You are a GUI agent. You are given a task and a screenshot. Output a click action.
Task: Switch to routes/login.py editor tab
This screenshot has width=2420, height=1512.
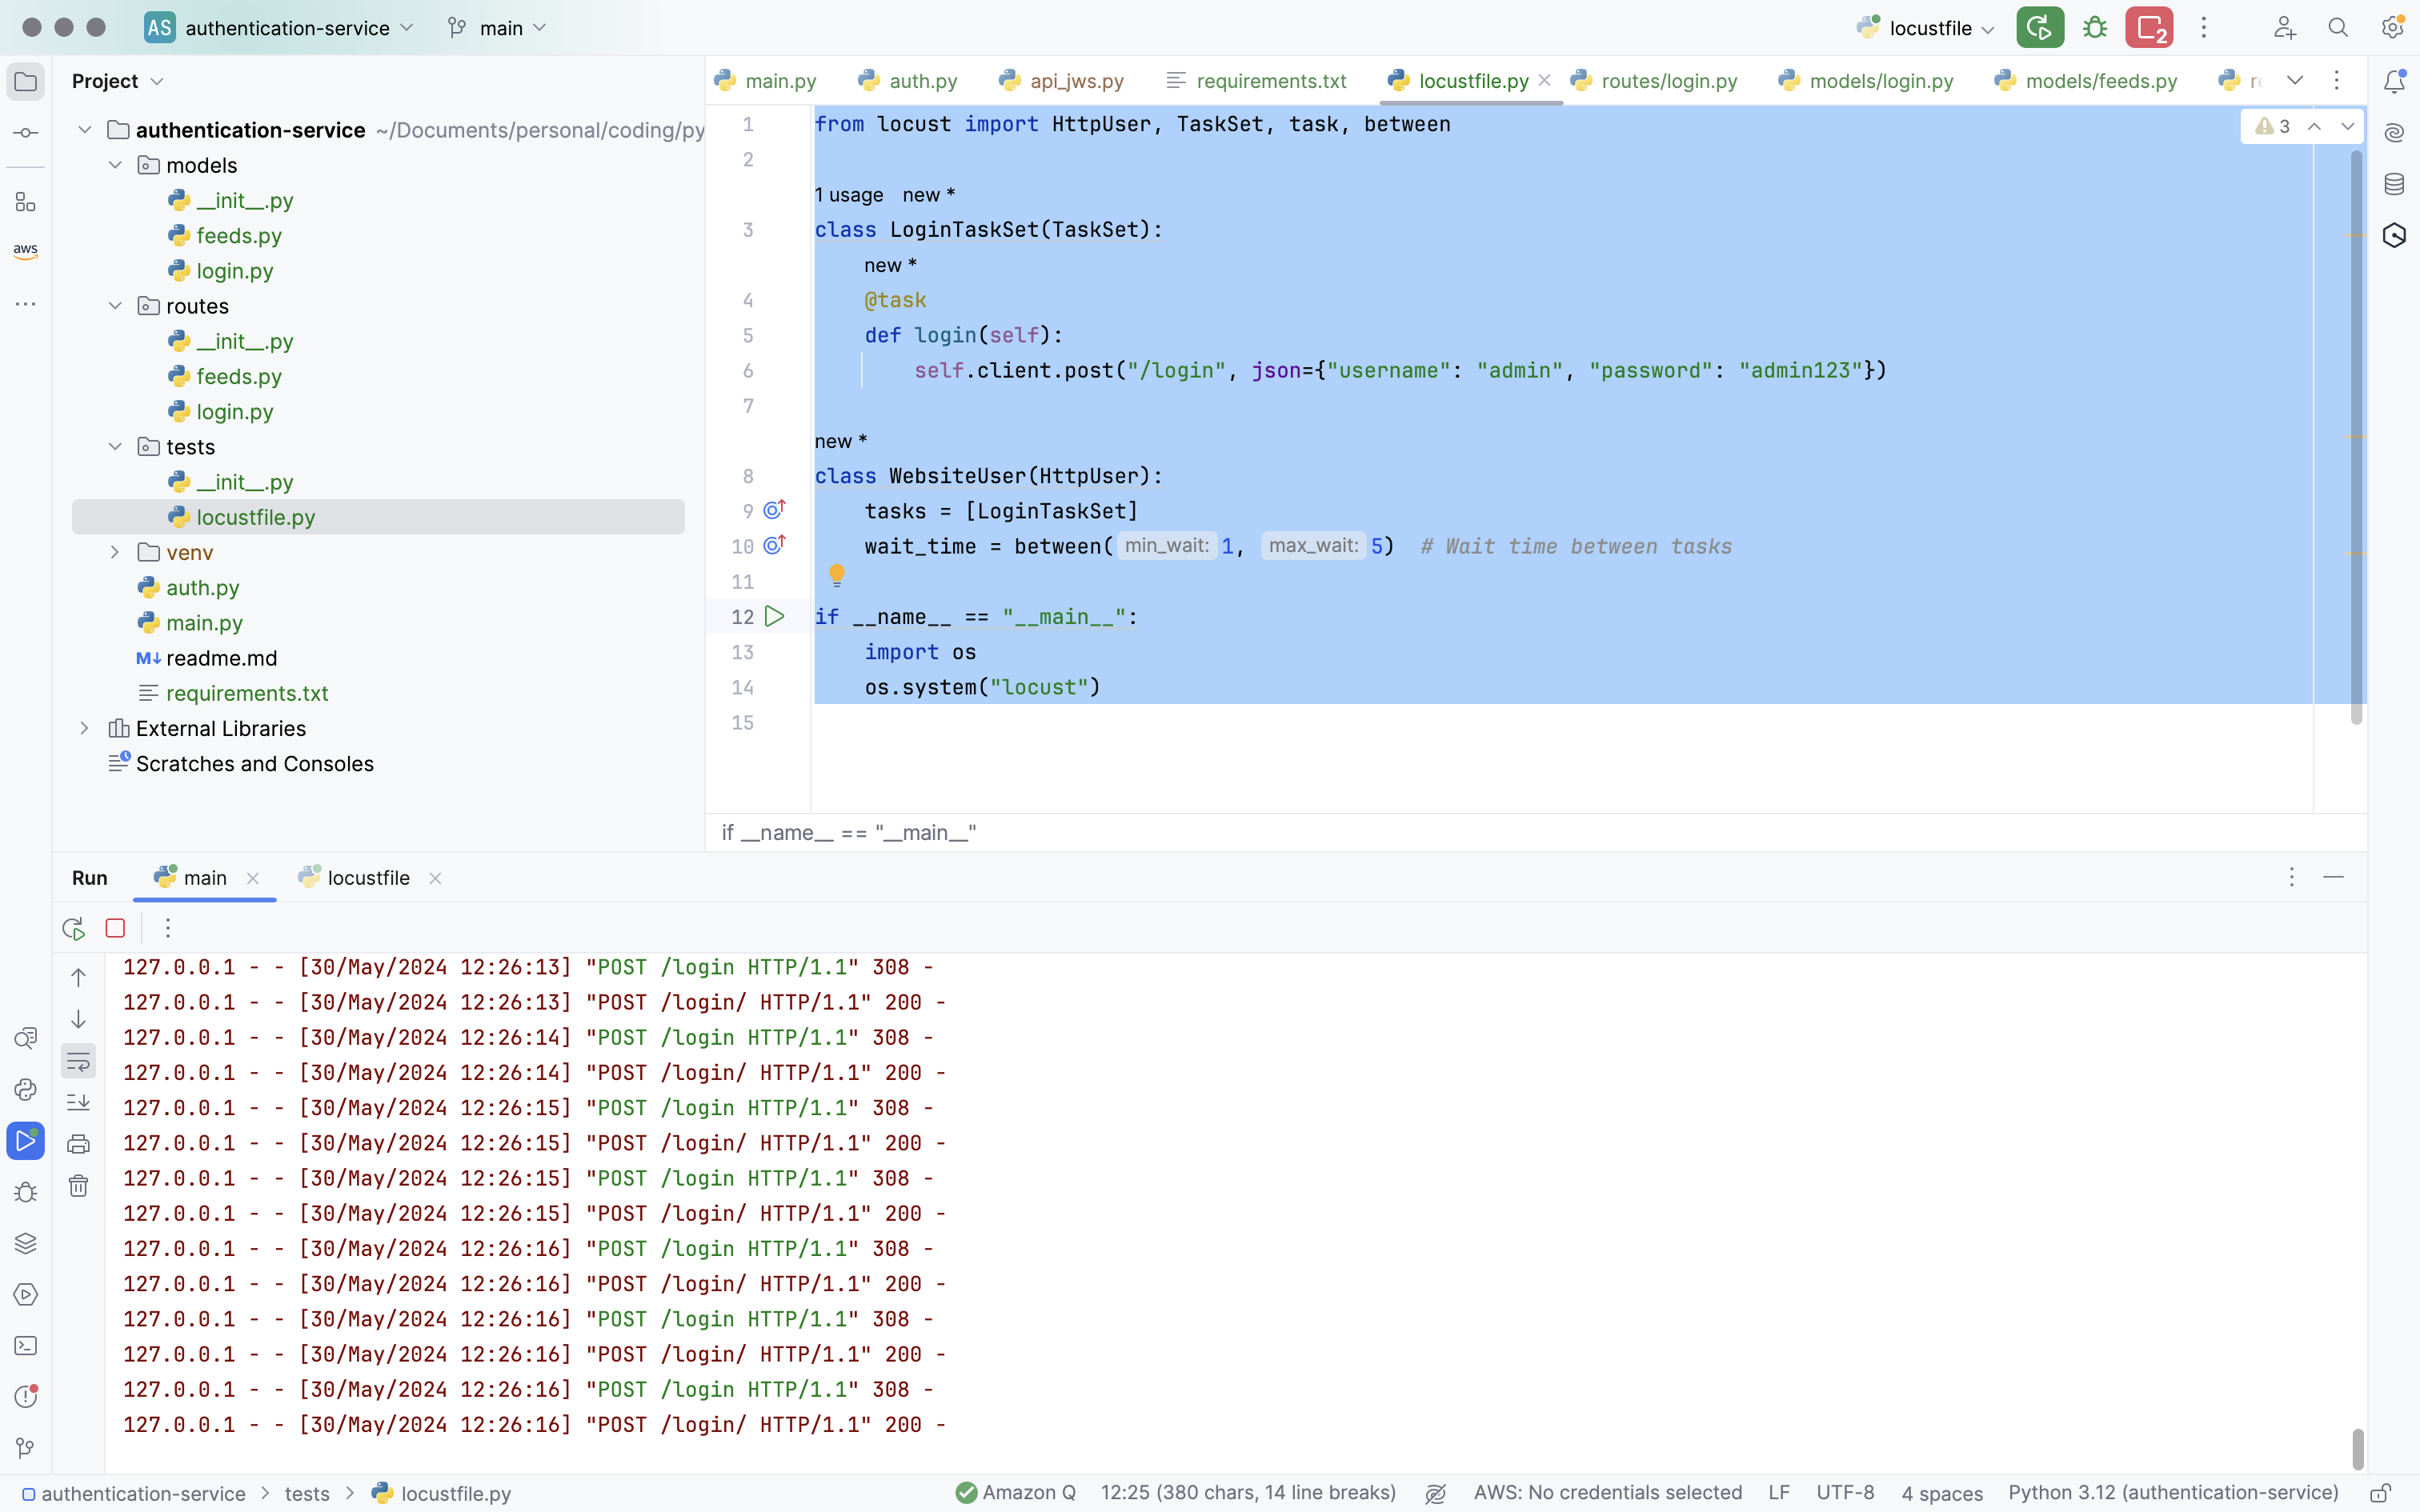point(1655,81)
